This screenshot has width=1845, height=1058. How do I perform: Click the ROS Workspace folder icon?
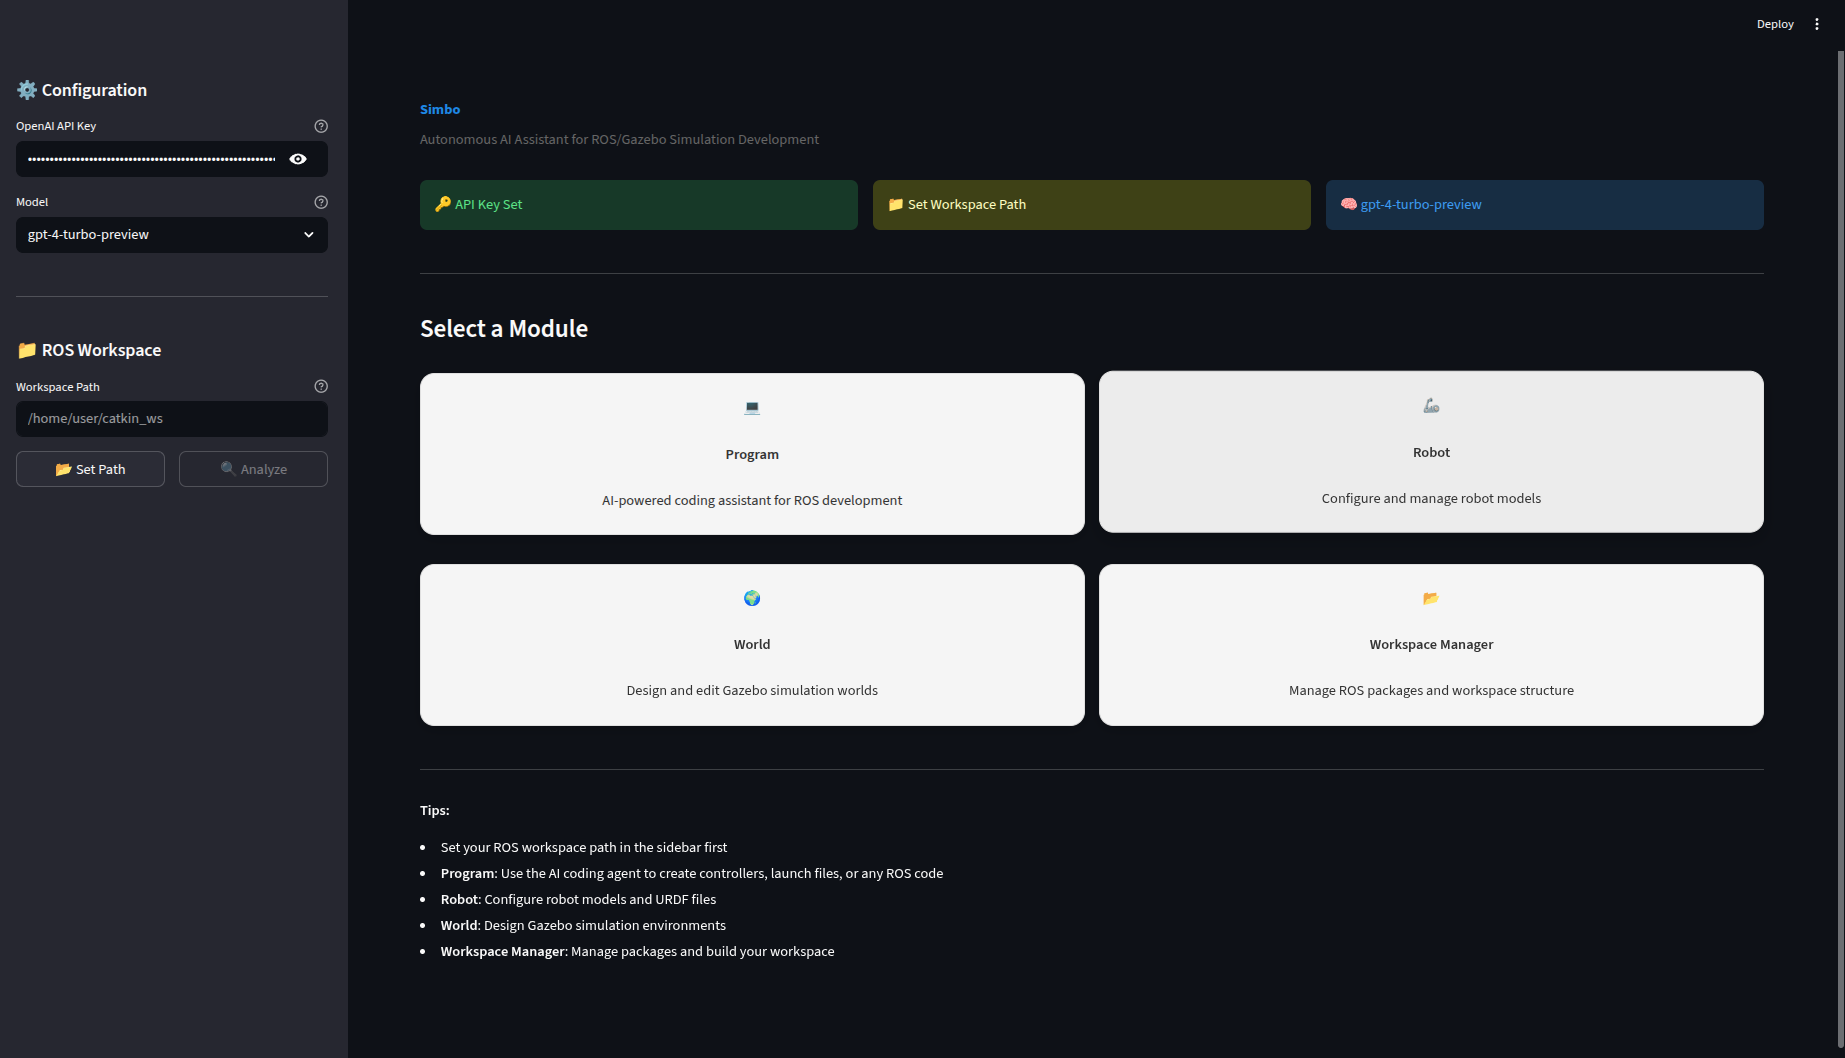coord(27,350)
